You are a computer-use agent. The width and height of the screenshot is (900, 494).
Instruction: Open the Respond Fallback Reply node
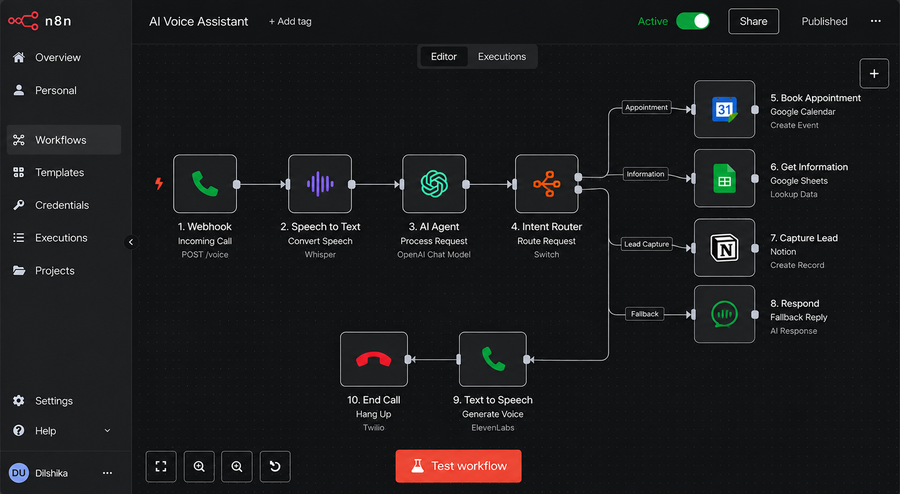724,314
